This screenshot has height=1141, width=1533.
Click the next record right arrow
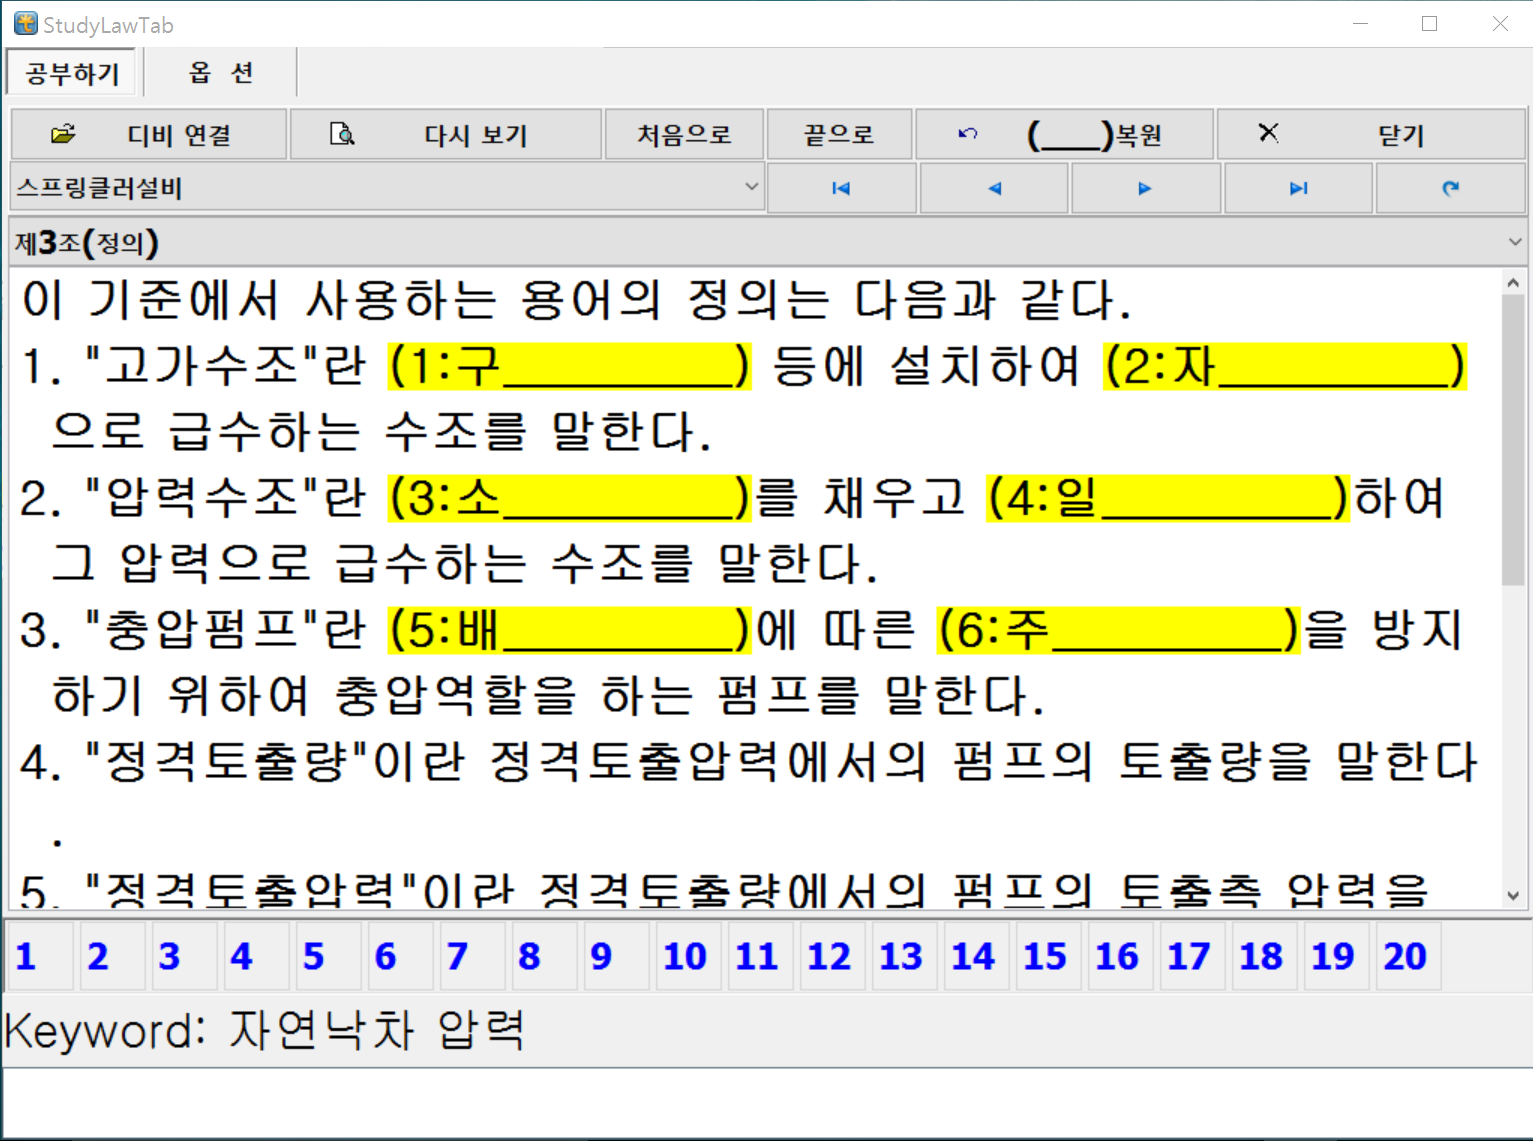[x=1146, y=188]
